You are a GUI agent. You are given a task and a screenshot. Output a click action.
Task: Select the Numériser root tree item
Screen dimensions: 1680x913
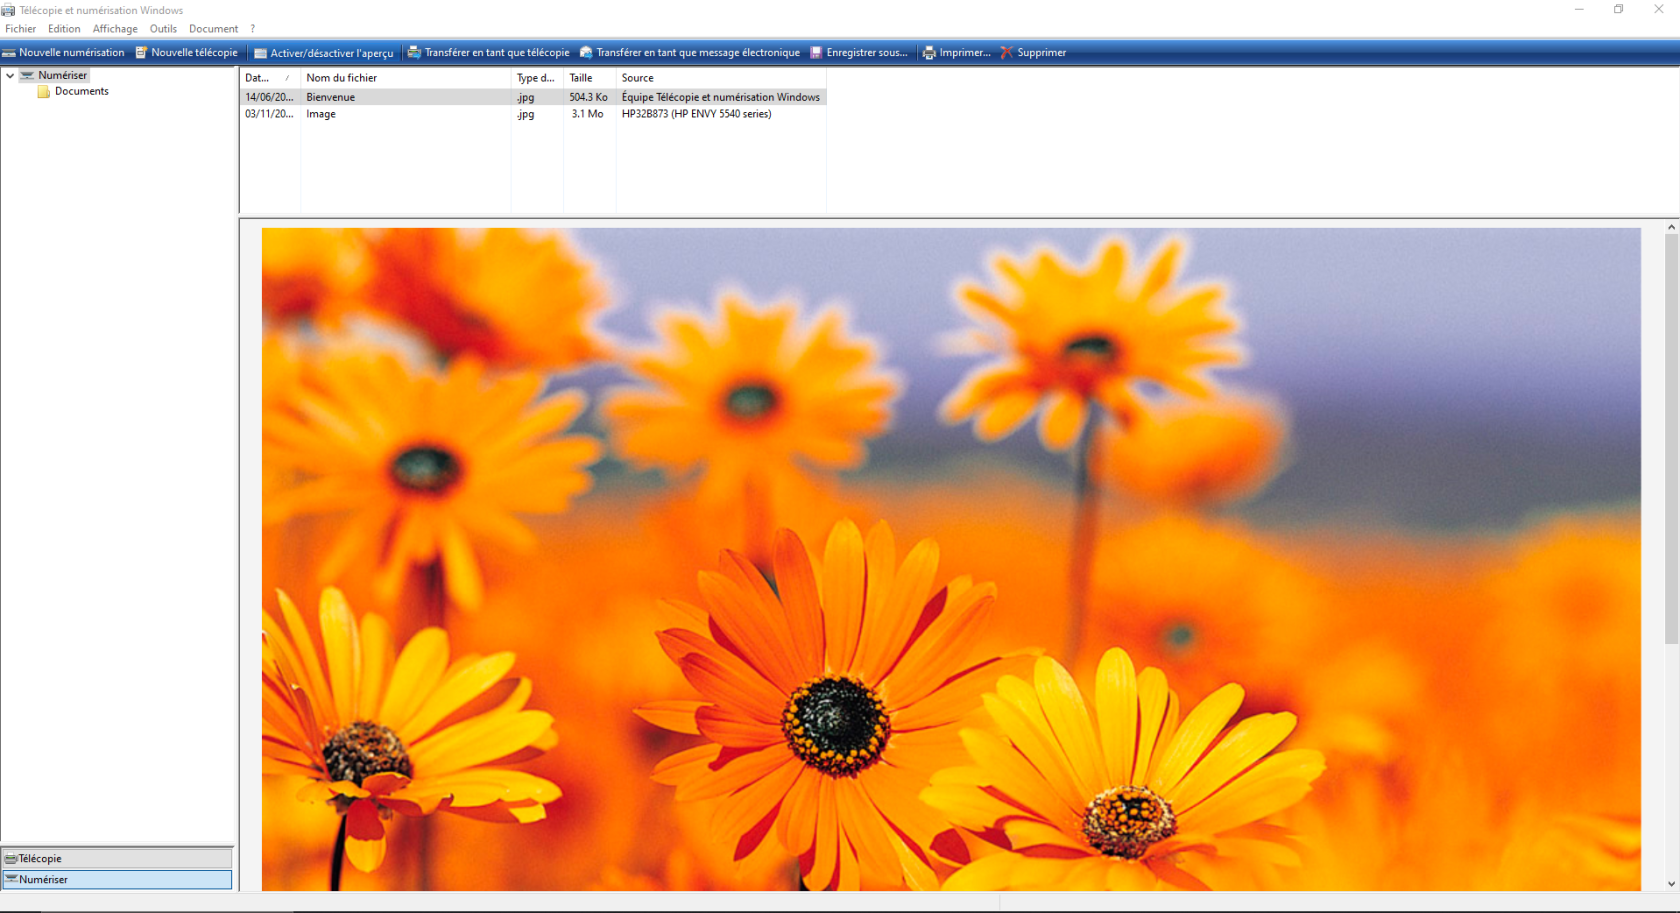pyautogui.click(x=62, y=75)
